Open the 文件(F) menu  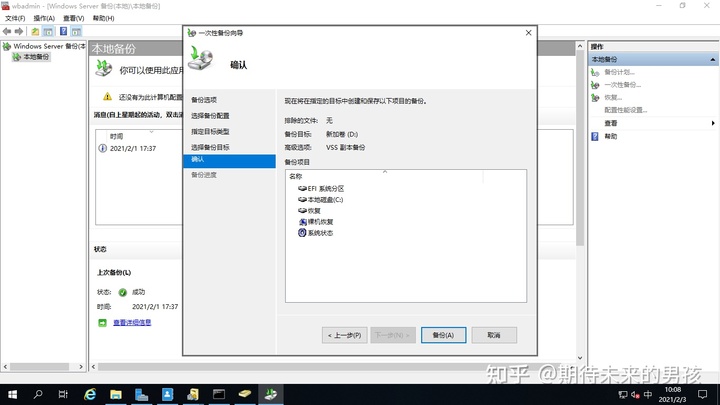[x=15, y=18]
